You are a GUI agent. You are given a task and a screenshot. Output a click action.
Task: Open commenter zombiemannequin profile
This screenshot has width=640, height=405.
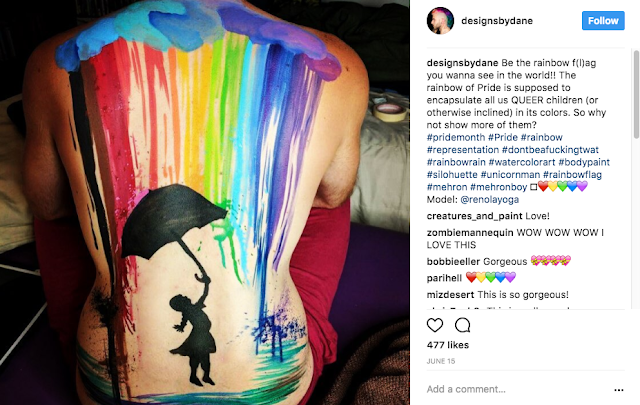(470, 233)
